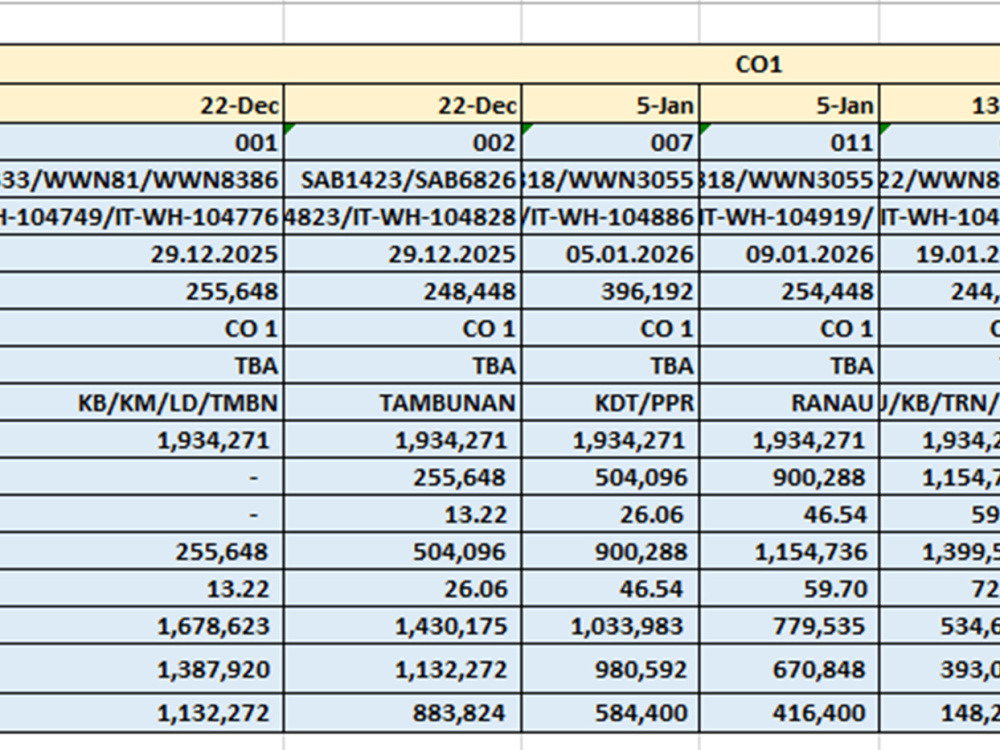Click the cell showing 1,154,736

coord(790,552)
